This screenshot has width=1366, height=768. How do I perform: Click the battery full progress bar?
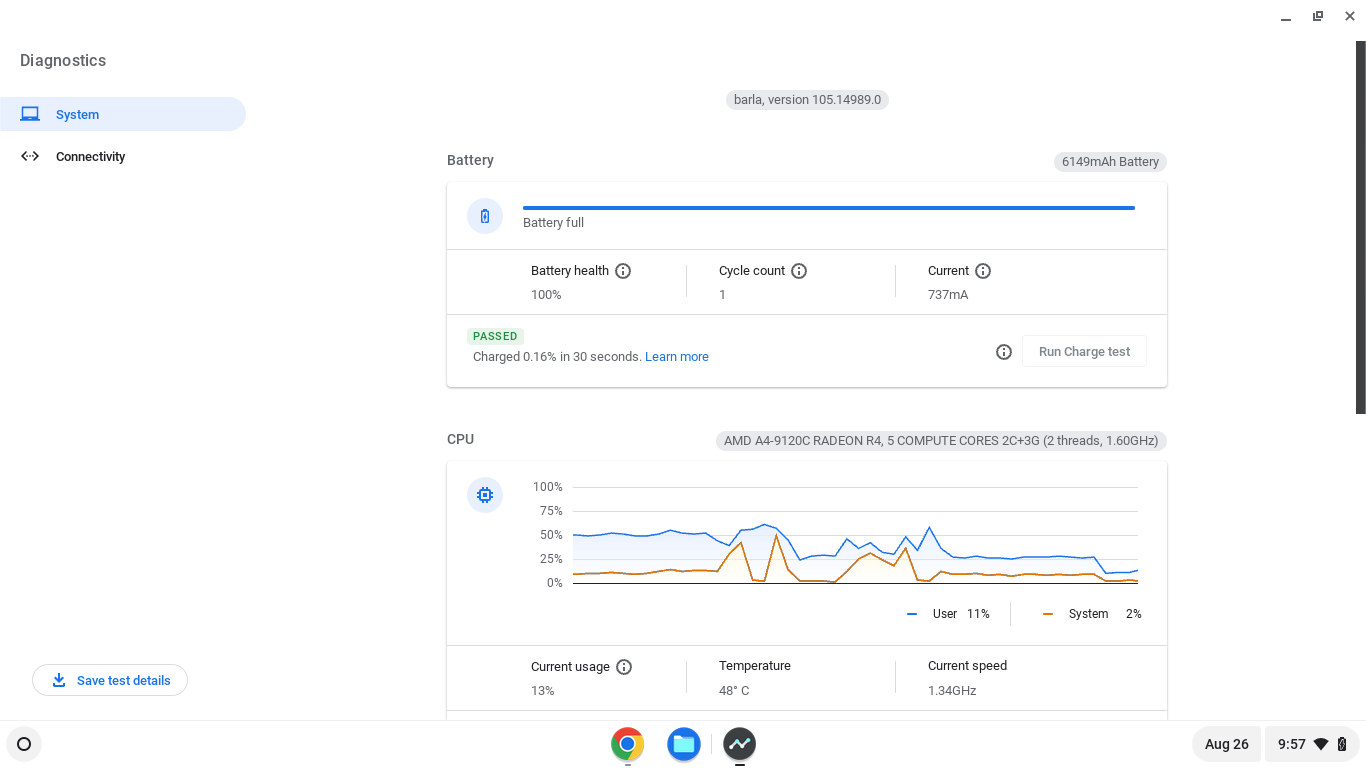pos(828,208)
